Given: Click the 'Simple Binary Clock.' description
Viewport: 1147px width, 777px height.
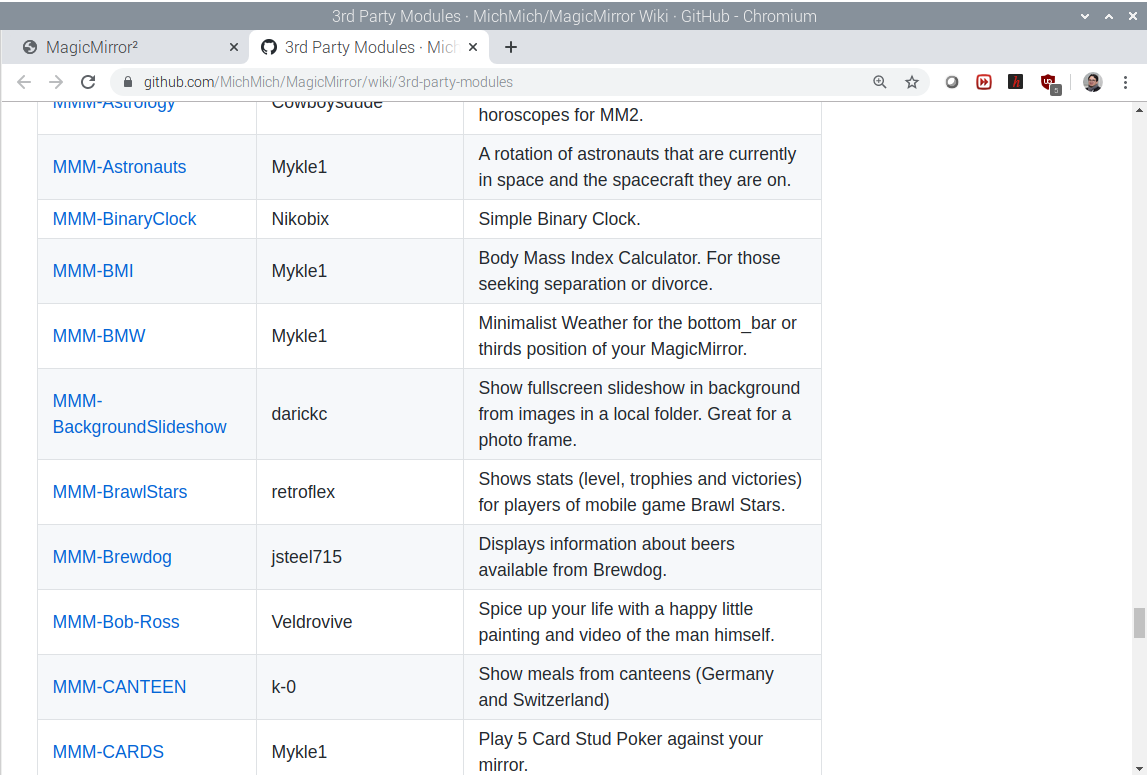Looking at the screenshot, I should click(560, 219).
